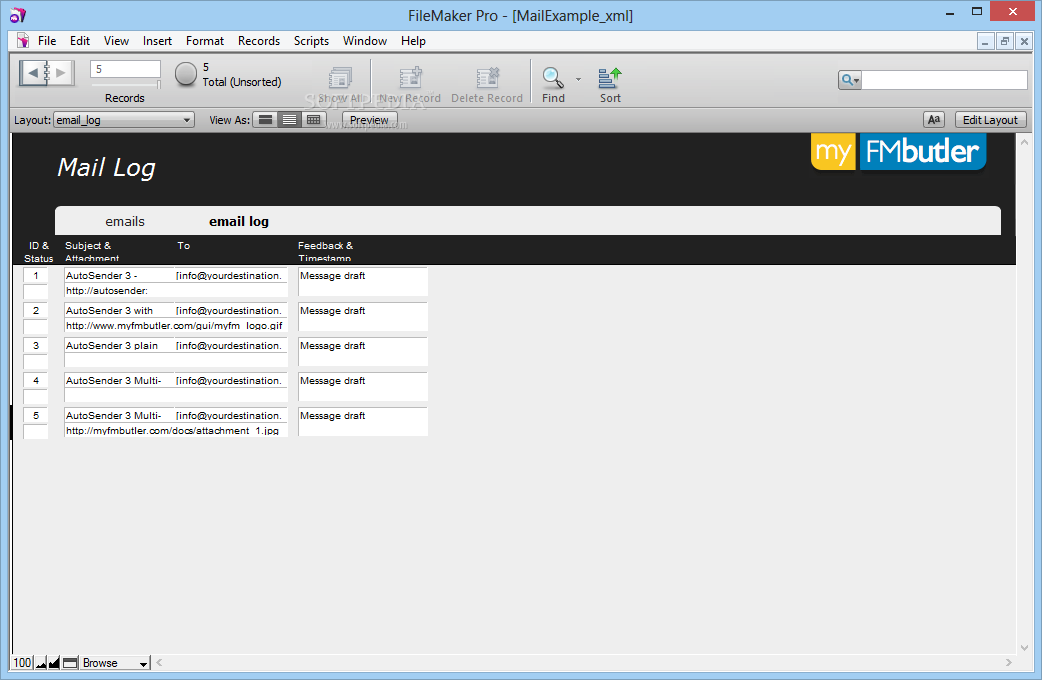This screenshot has height=680, width=1042.
Task: Click horizontal scrollbar left arrow
Action: [159, 663]
